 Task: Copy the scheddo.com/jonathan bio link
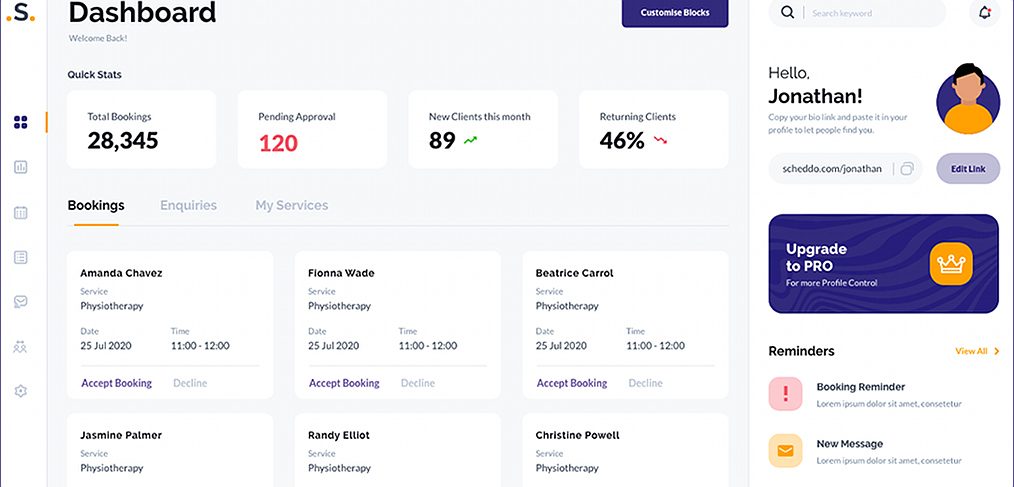[907, 169]
